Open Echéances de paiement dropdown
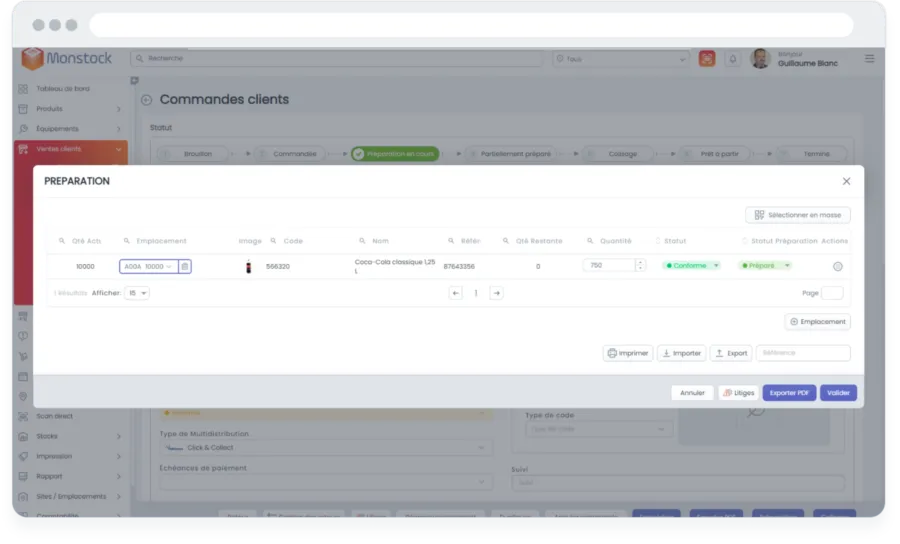 [325, 483]
